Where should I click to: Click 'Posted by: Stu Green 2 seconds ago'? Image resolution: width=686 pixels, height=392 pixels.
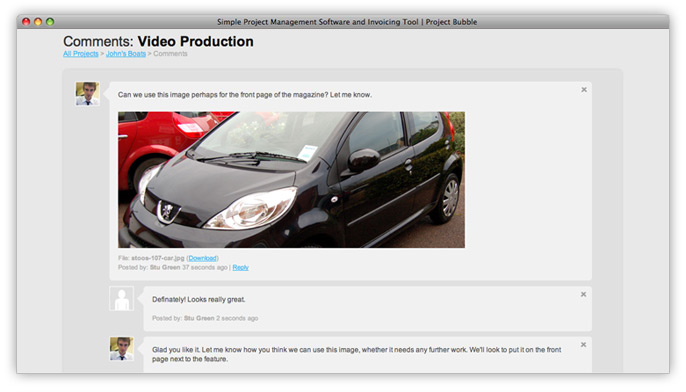[205, 318]
